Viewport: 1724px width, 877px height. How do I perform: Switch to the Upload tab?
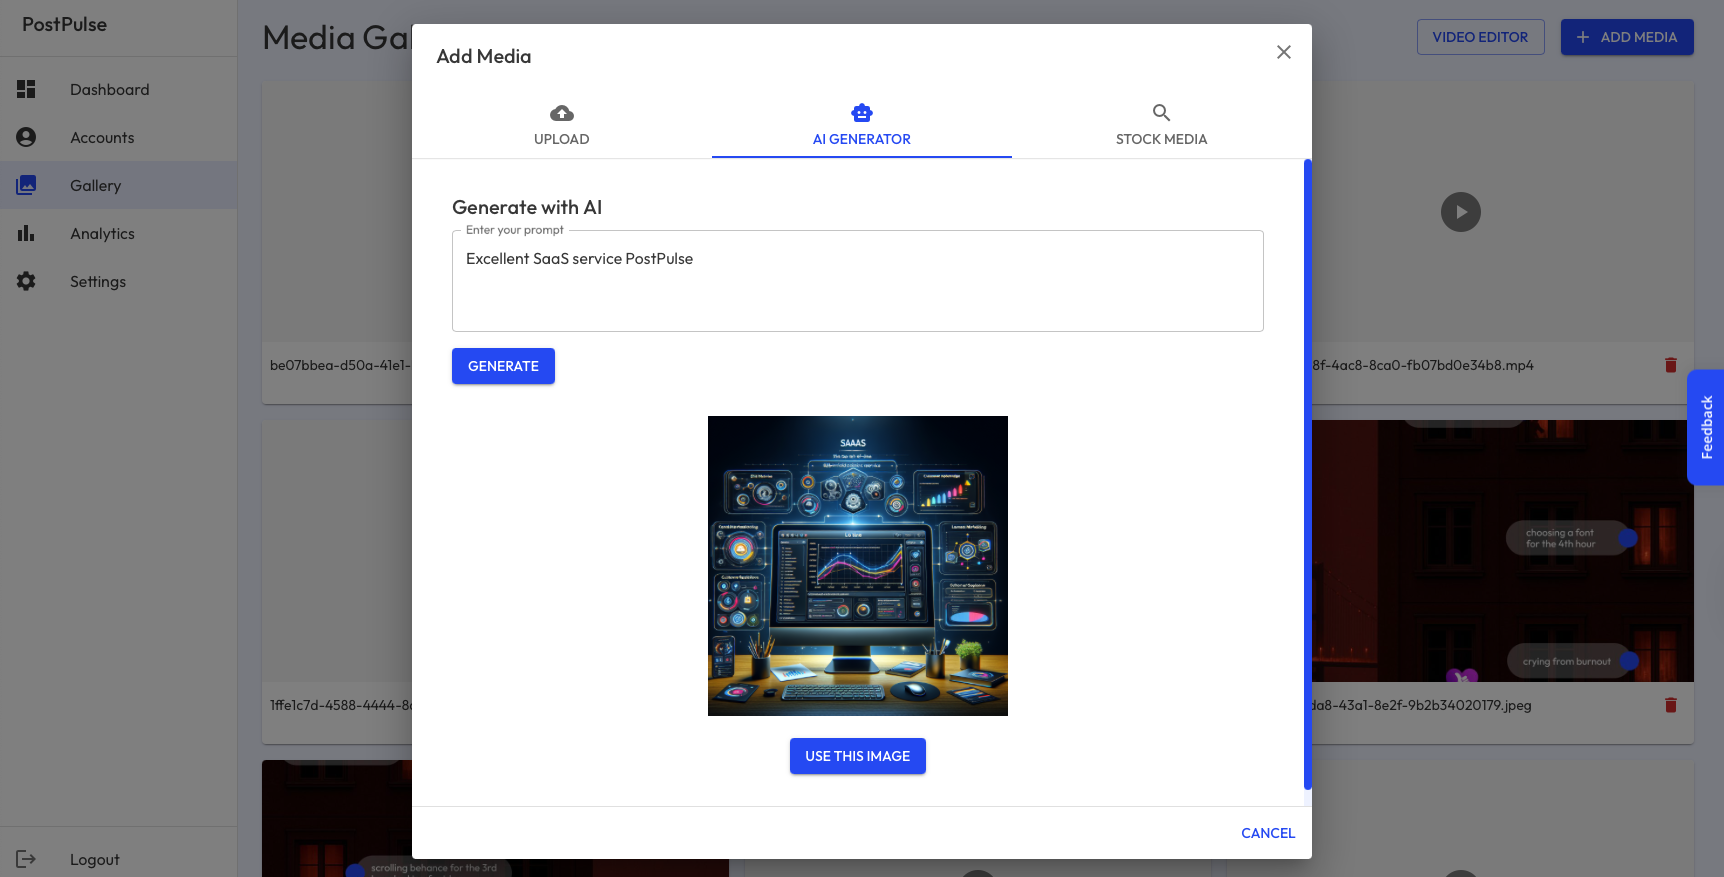point(562,127)
